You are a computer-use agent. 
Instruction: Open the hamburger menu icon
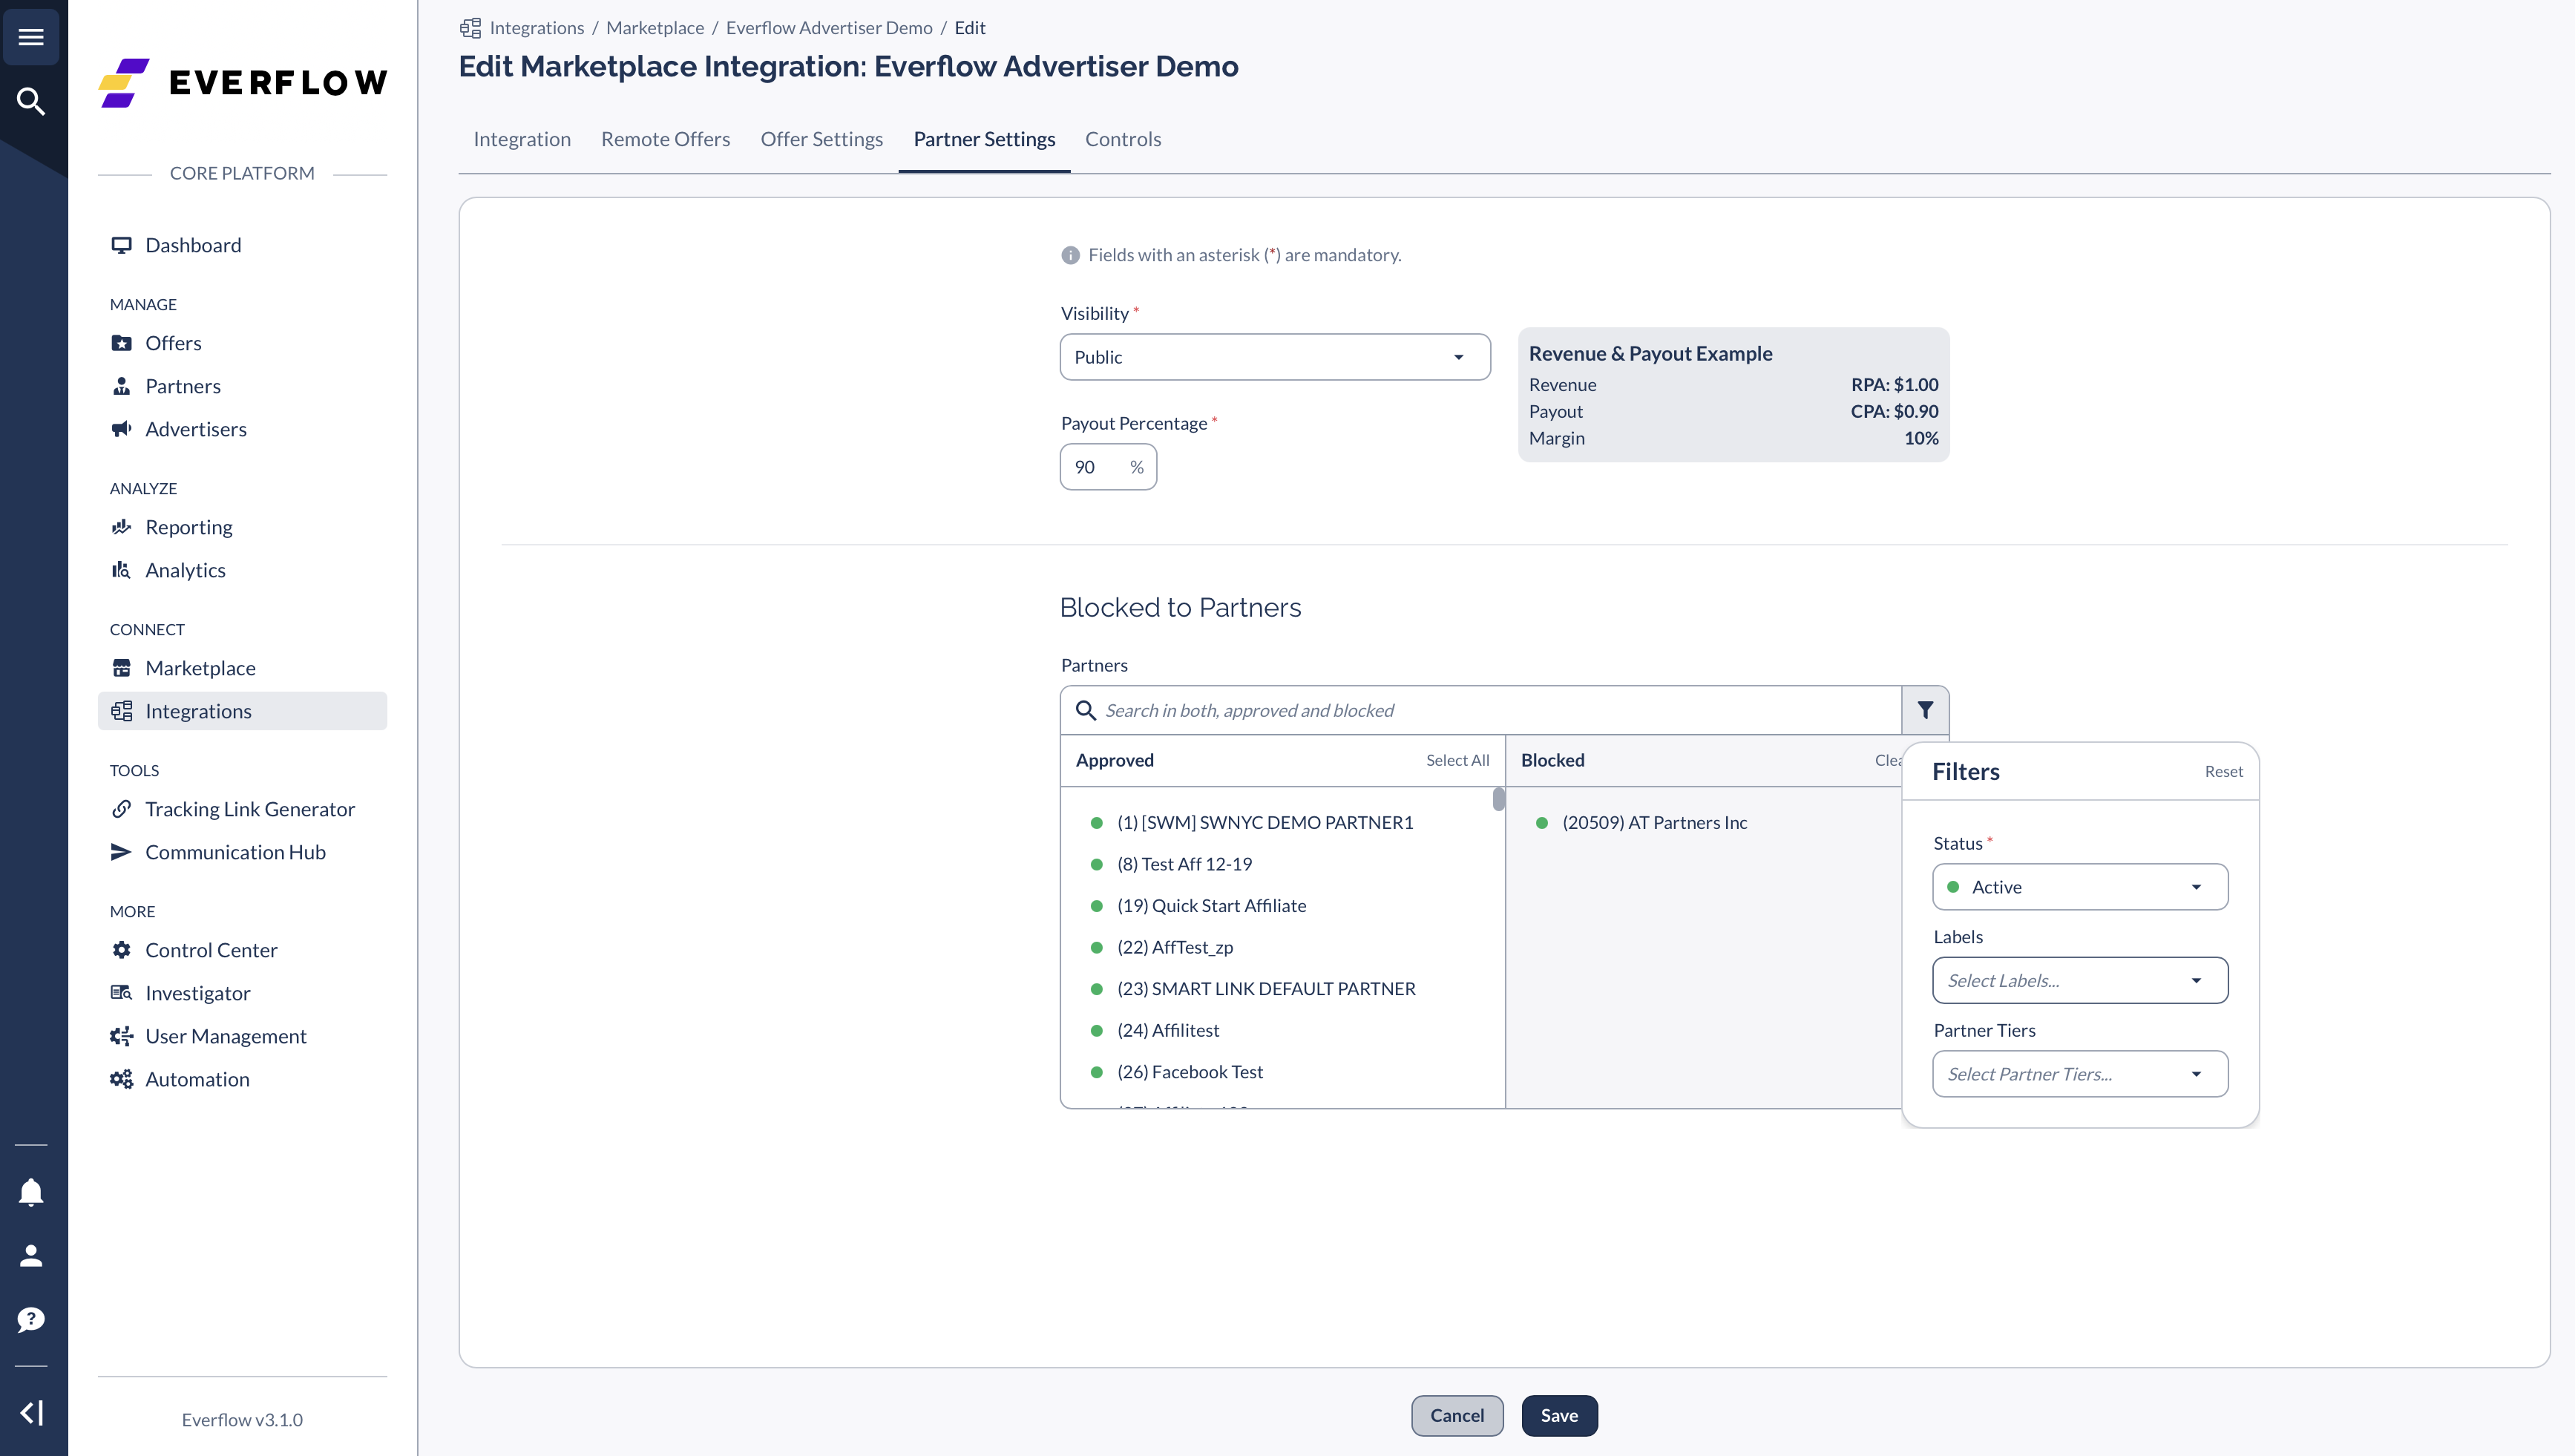click(x=31, y=37)
